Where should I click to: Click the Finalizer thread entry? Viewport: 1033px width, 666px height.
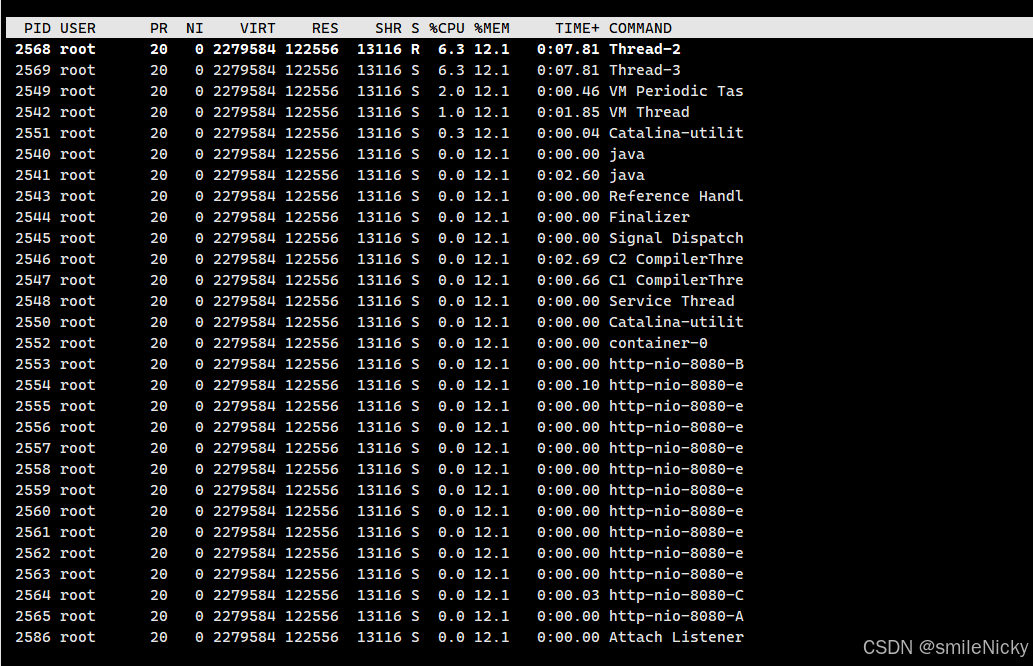pos(648,217)
